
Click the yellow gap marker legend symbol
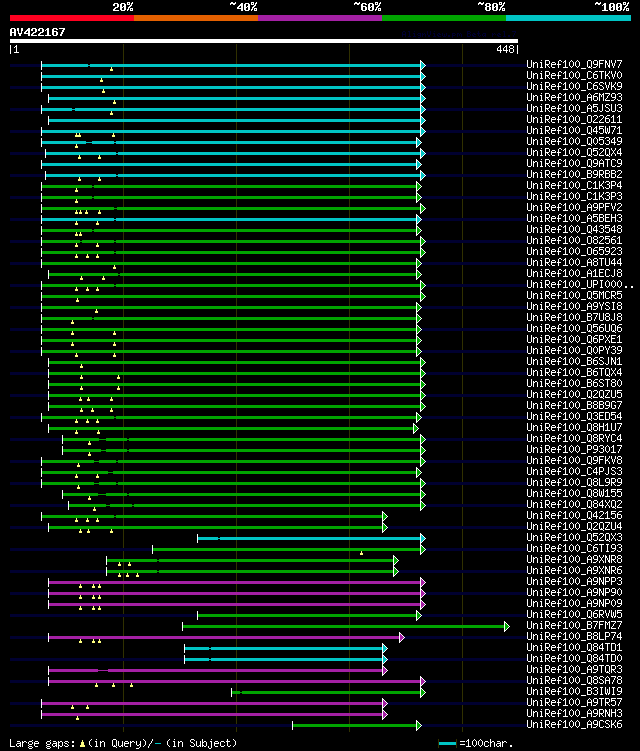pyautogui.click(x=82, y=744)
